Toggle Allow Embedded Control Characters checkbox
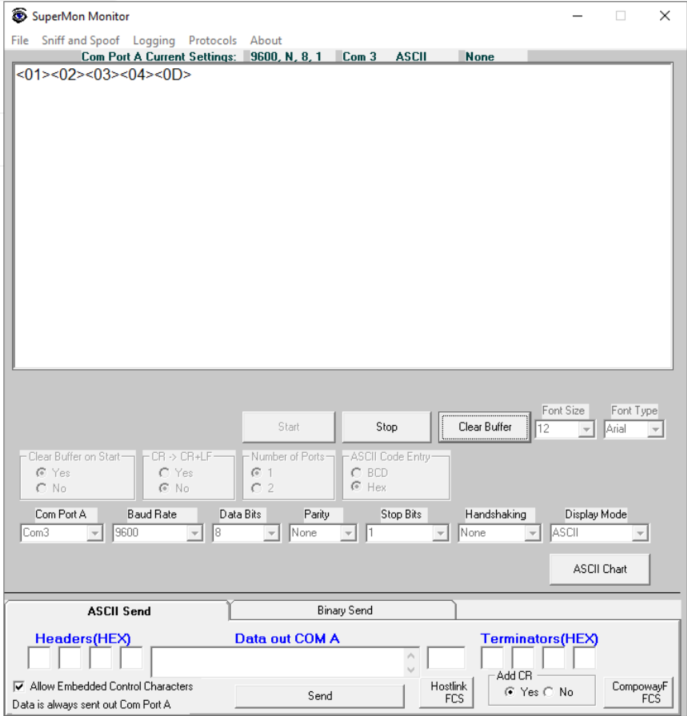687x716 pixels. pos(19,686)
